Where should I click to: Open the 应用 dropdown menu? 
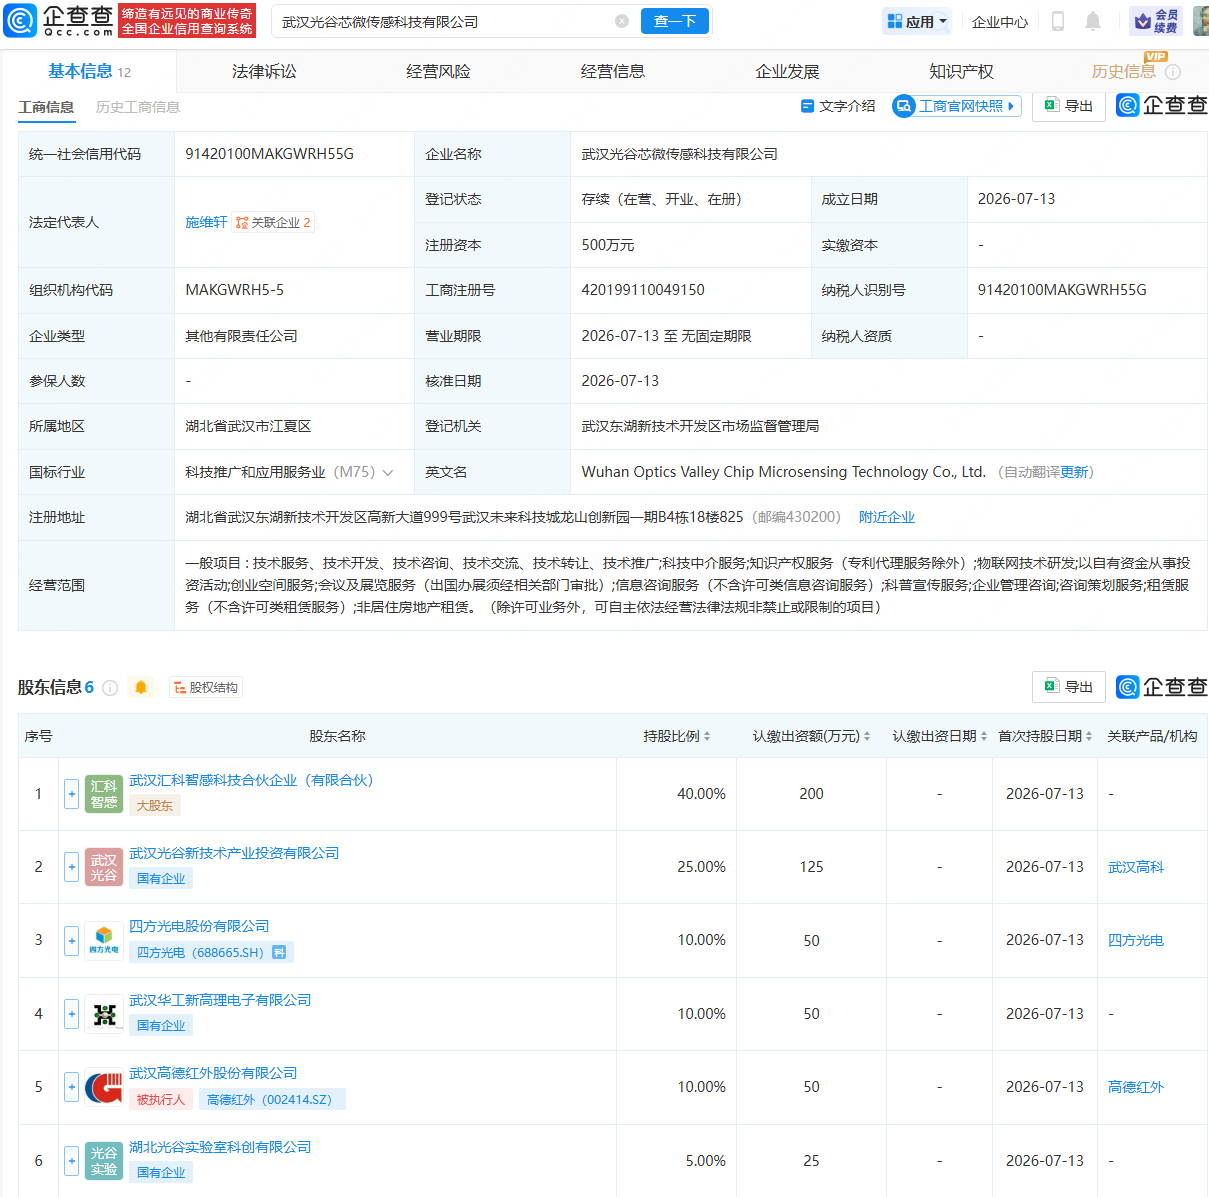click(917, 21)
